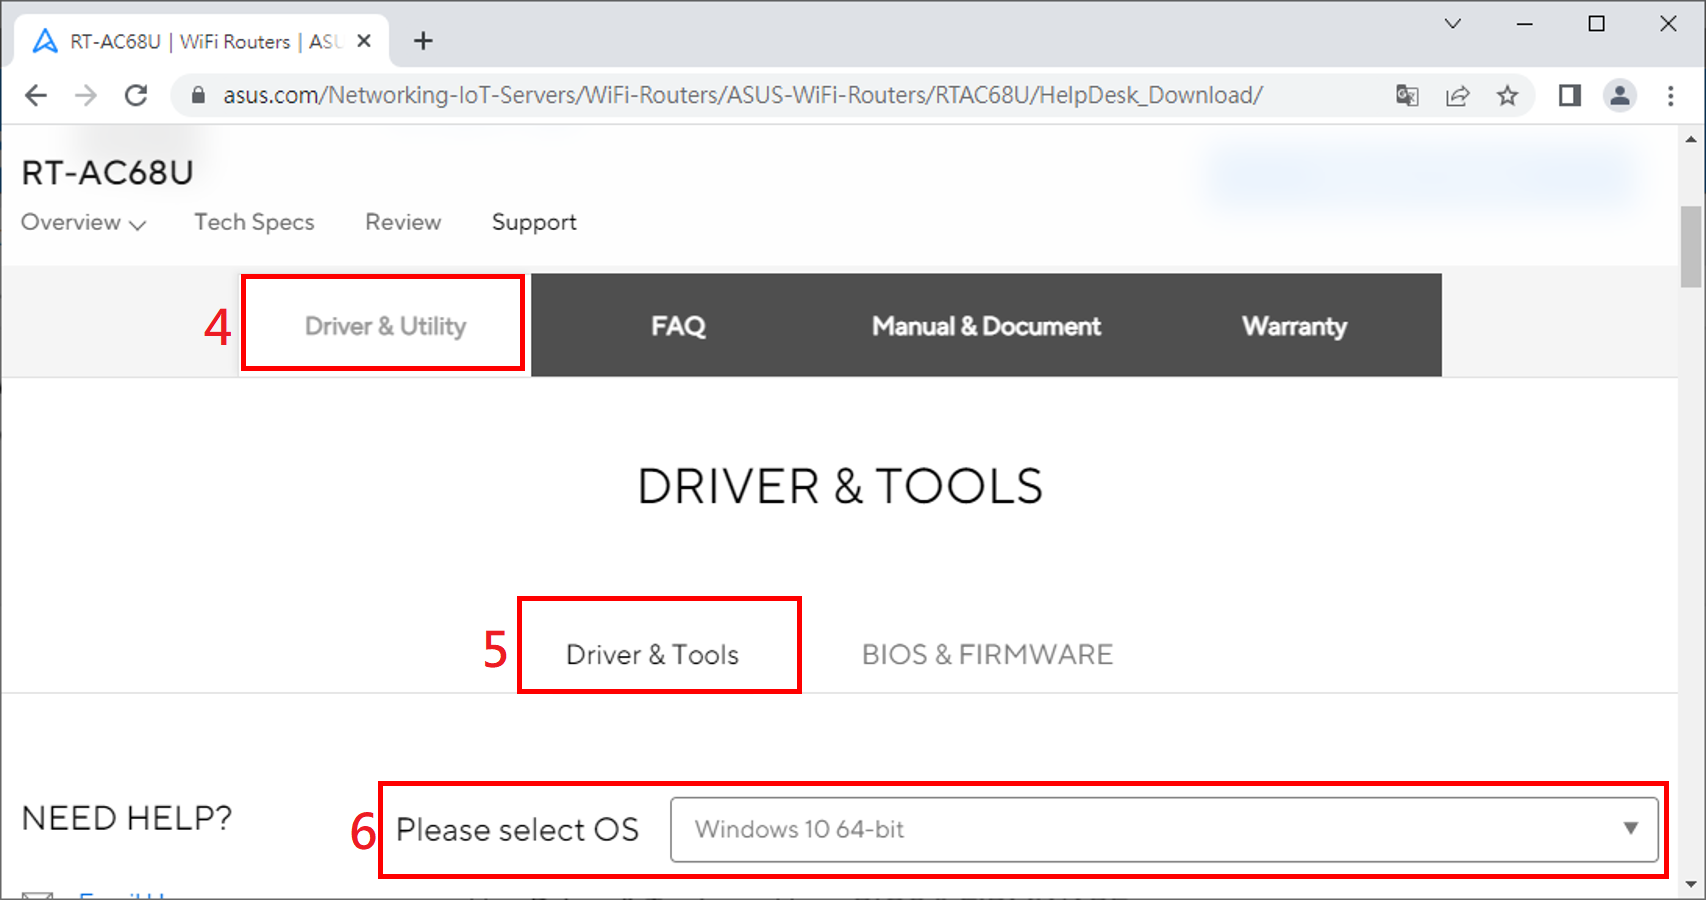
Task: Go back to the previous page
Action: tap(36, 96)
